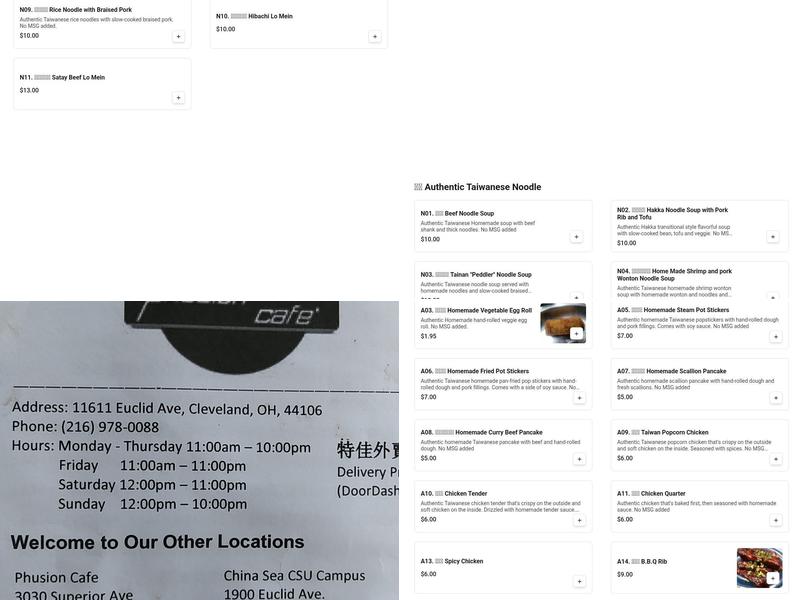This screenshot has width=800, height=600.
Task: Add Homemade Scallion Pancake
Action: (x=772, y=396)
